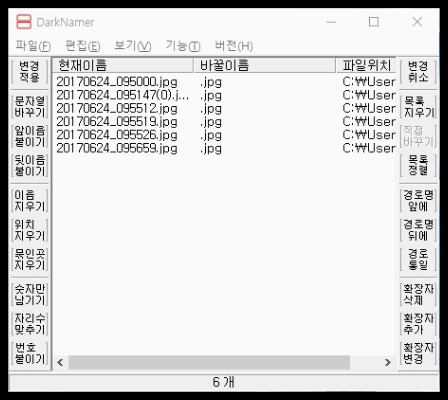448x400 pixels.
Task: Open the 버전(H) menu
Action: pos(234,46)
